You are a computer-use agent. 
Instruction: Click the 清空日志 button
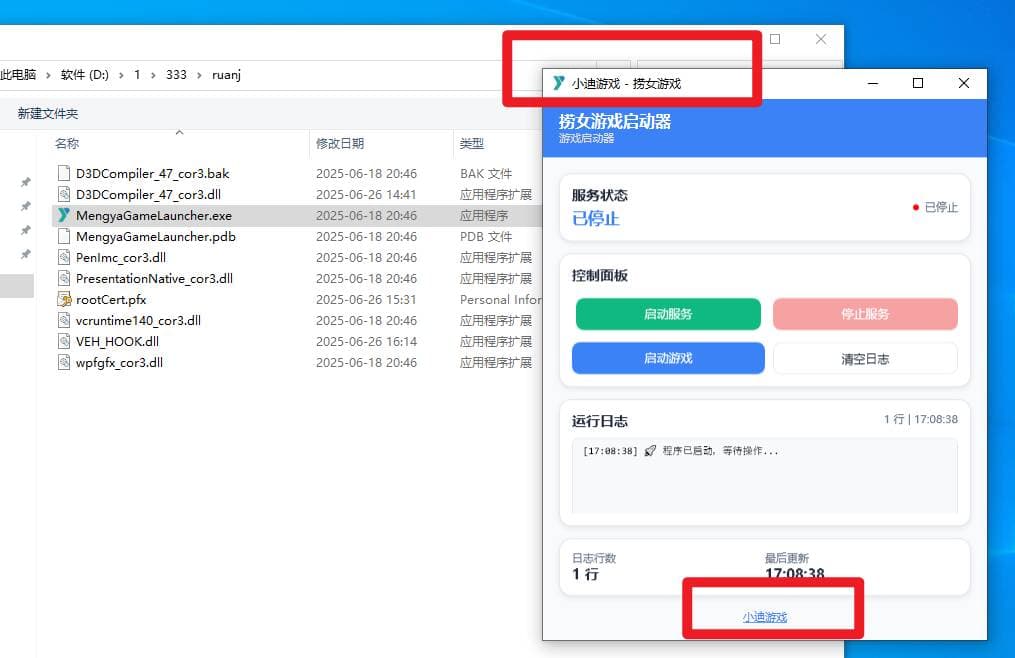point(865,358)
